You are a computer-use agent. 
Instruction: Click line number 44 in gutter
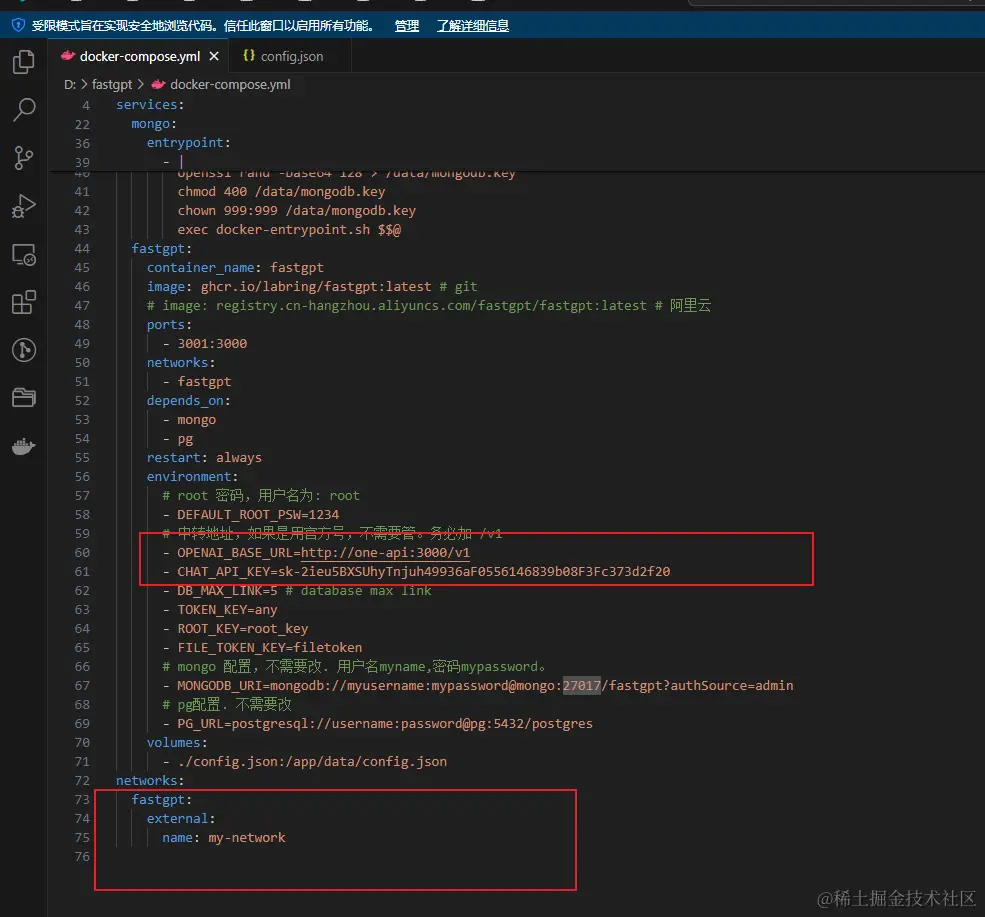[82, 249]
